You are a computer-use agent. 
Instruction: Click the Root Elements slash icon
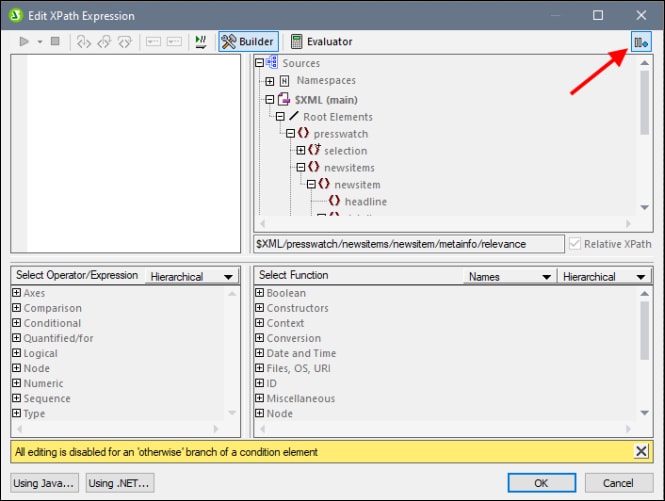tap(294, 116)
